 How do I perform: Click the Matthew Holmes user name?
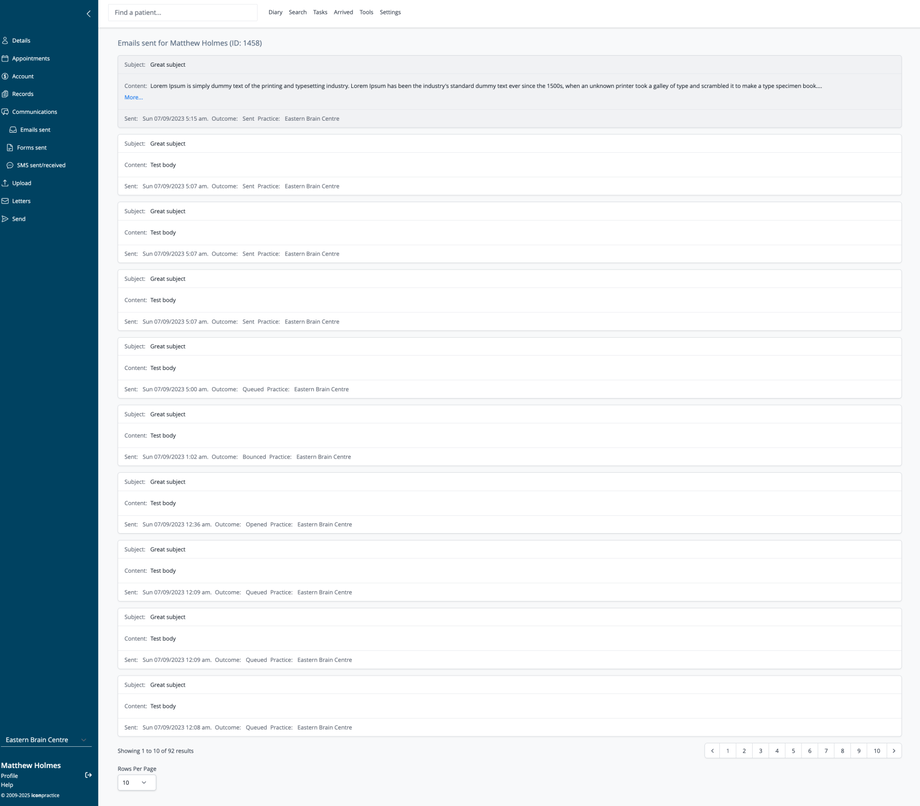31,766
